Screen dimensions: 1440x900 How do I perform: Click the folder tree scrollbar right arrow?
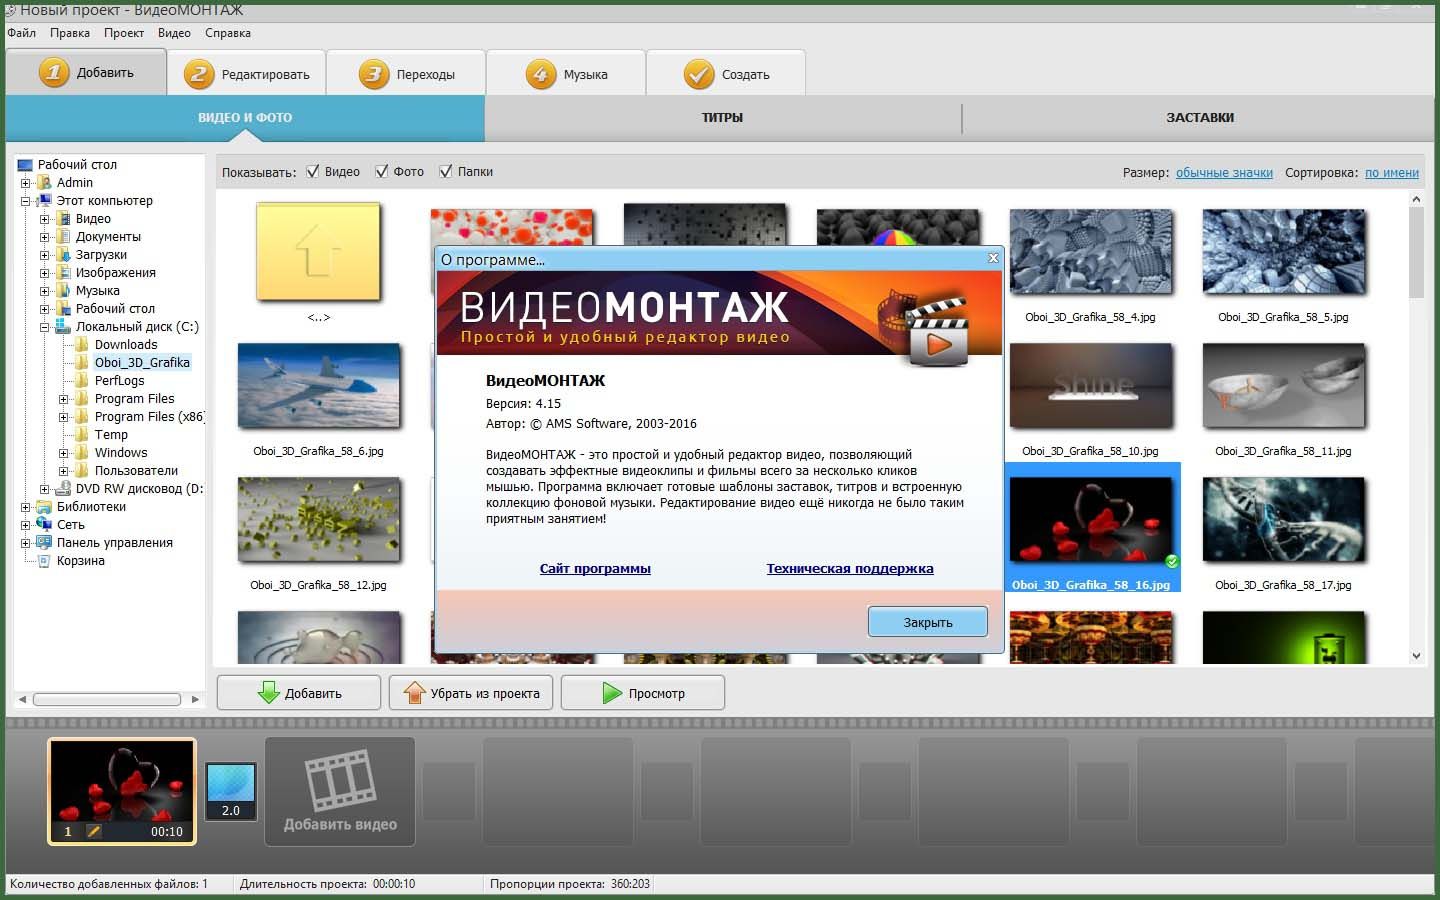pyautogui.click(x=195, y=699)
